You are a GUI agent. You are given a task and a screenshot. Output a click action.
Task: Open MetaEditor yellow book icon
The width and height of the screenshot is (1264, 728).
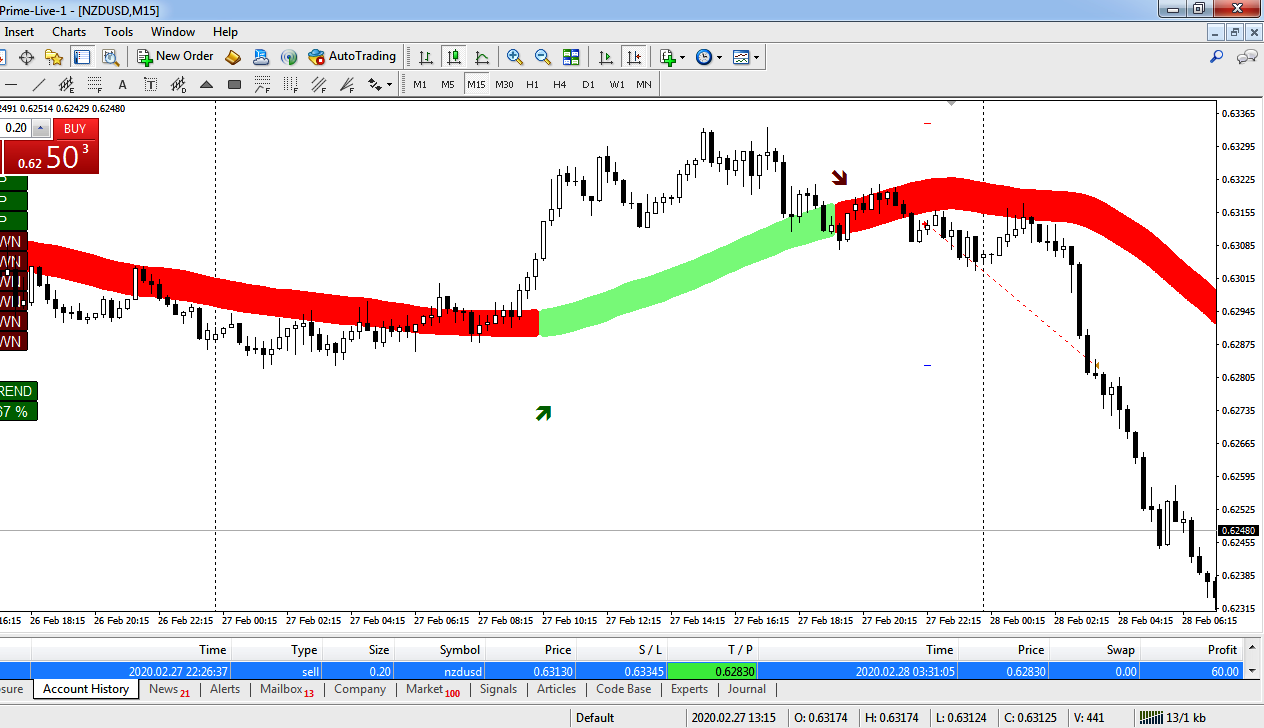click(233, 57)
